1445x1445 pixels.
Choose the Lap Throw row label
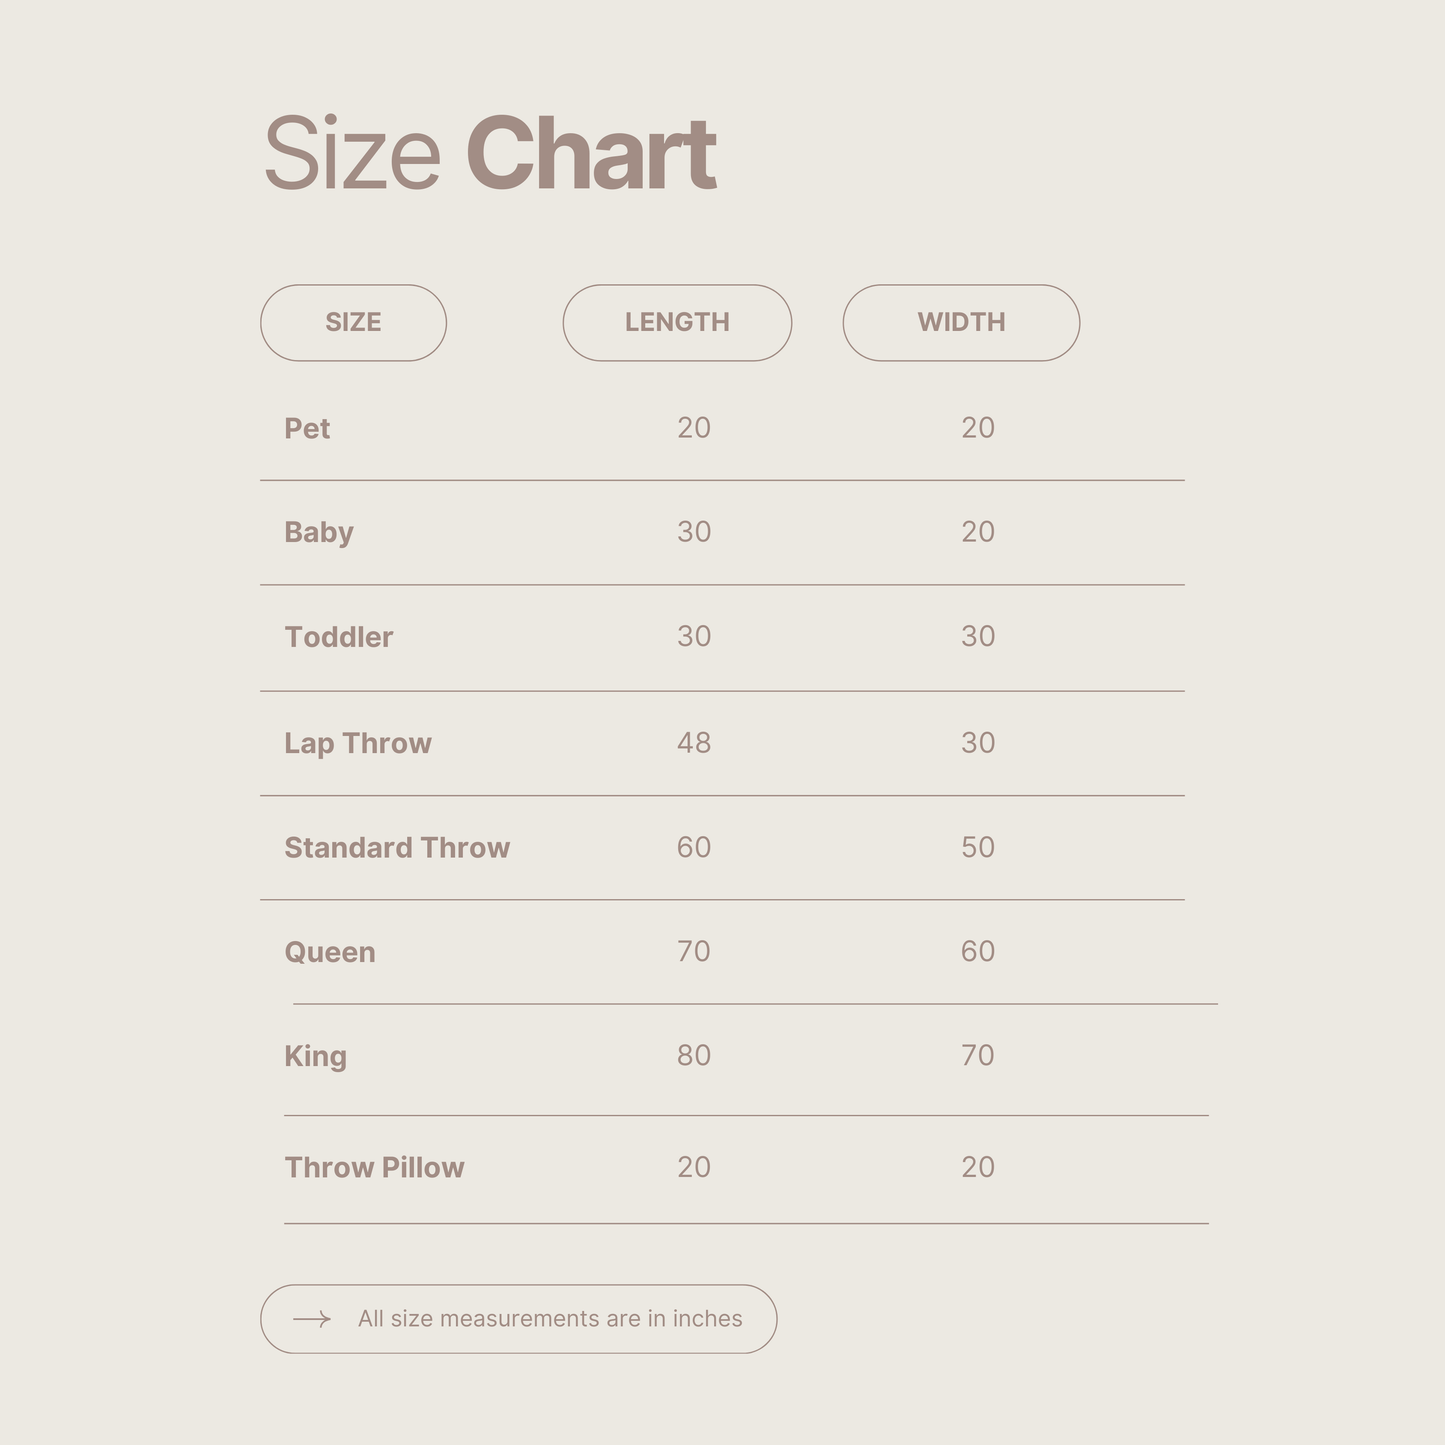point(358,743)
